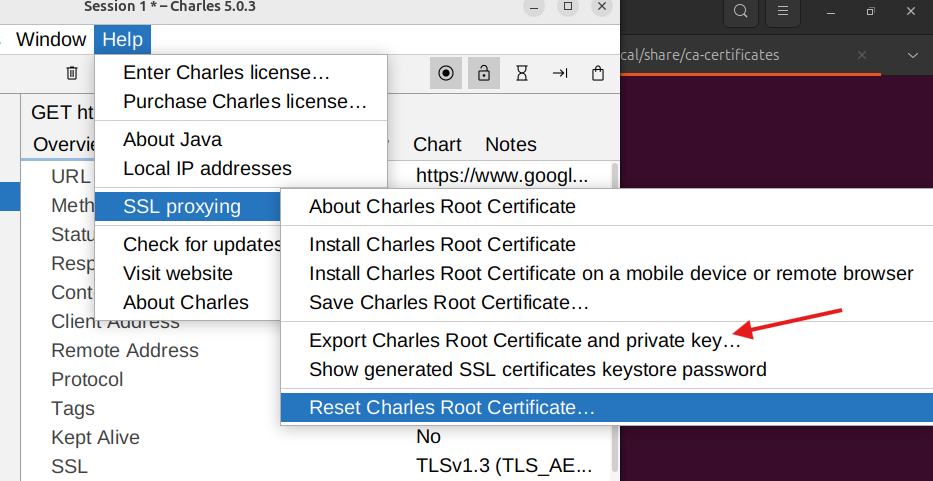The width and height of the screenshot is (933, 481).
Task: Click the trash clear session icon
Action: pyautogui.click(x=72, y=73)
